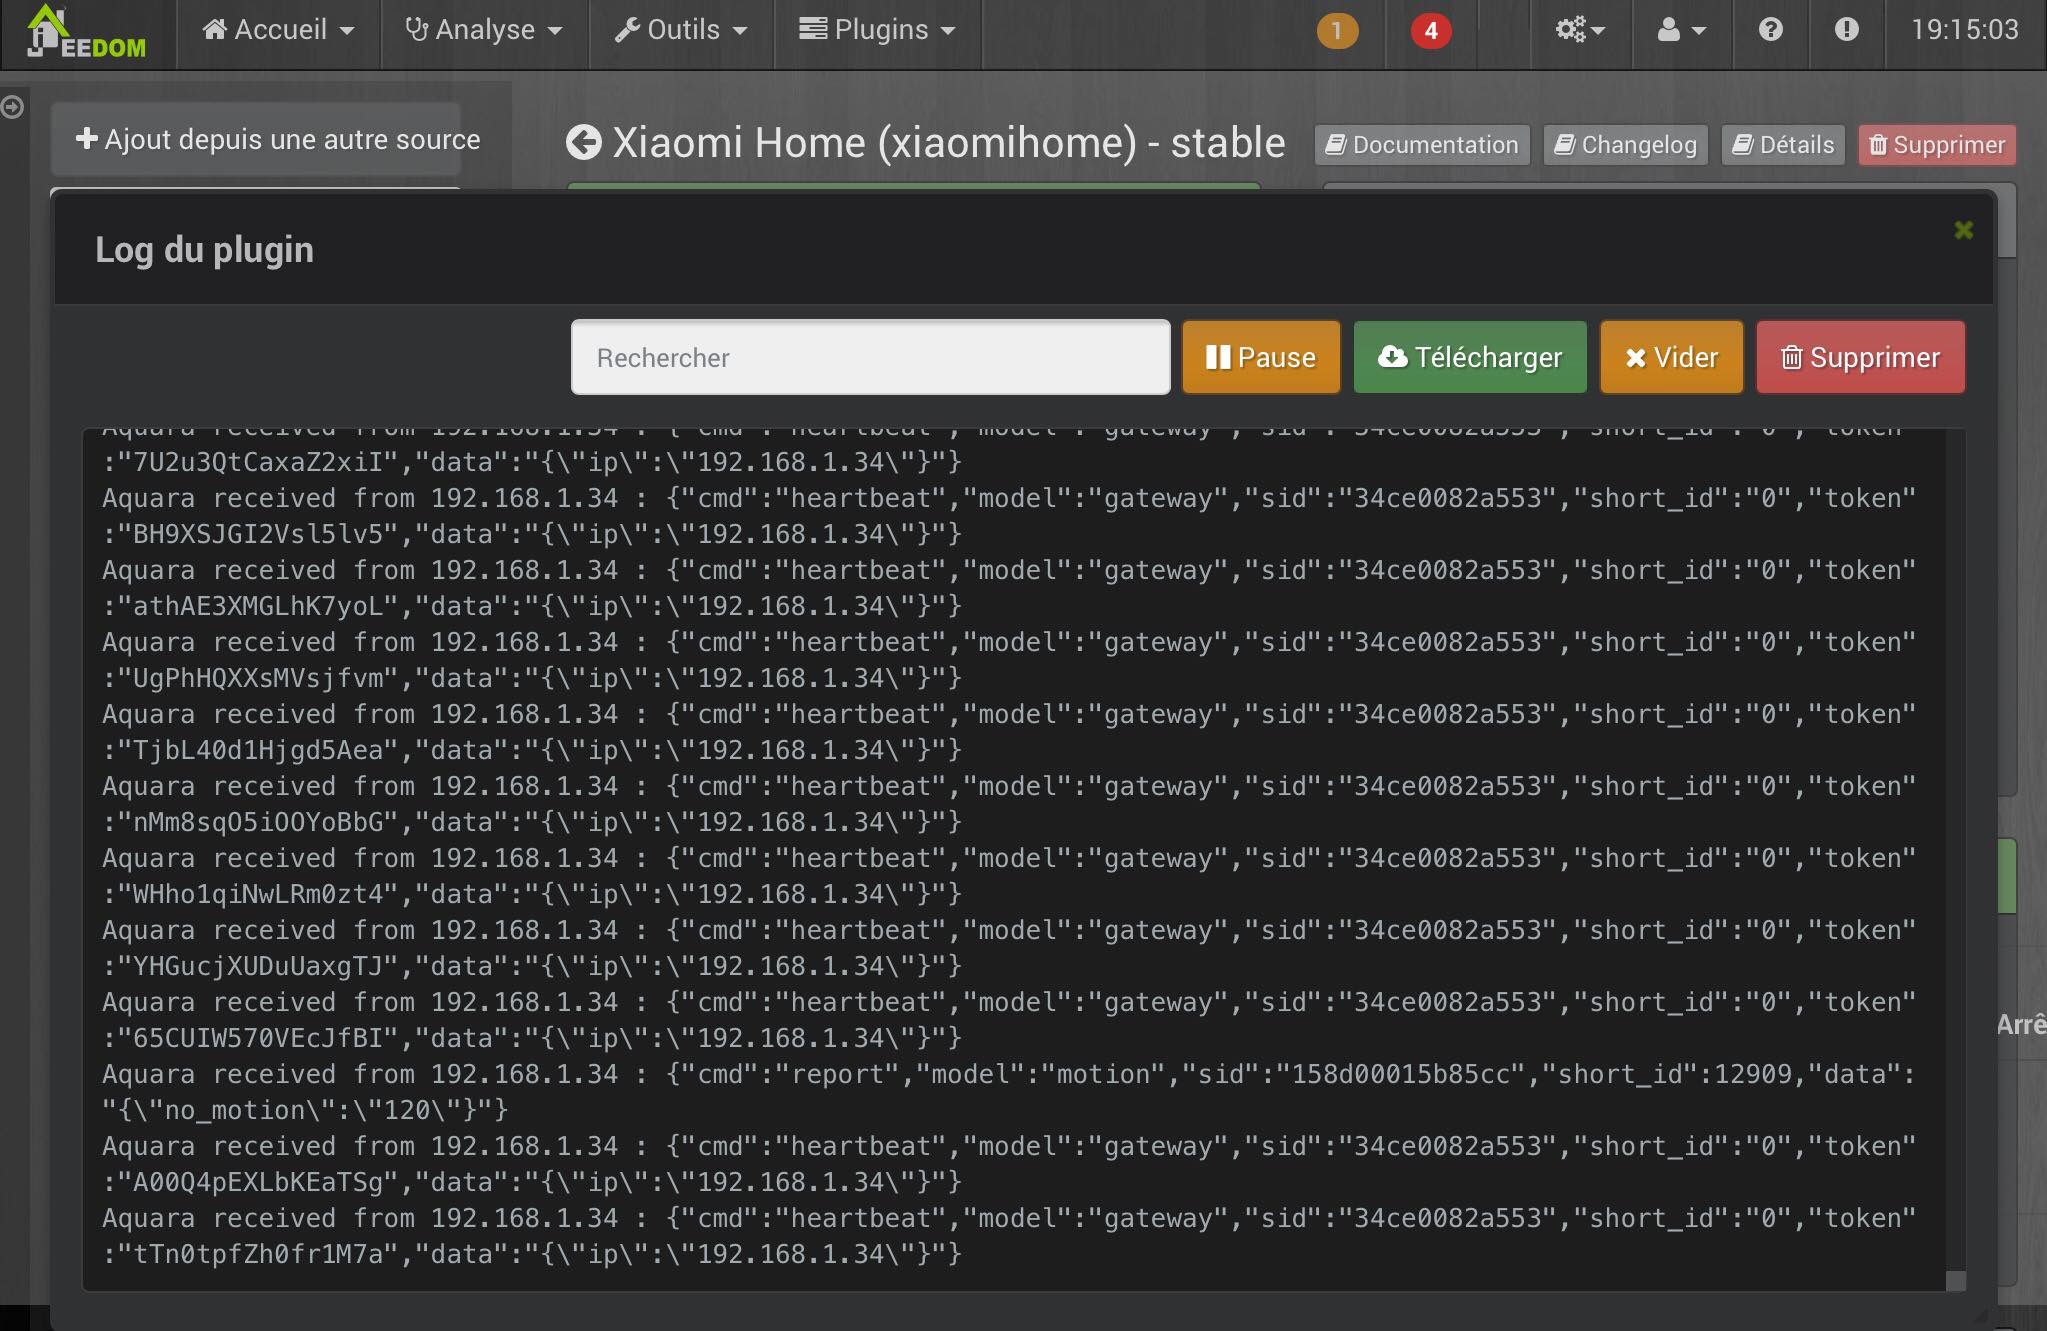Close the Log du plugin dialog
The width and height of the screenshot is (2047, 1331).
(1964, 231)
